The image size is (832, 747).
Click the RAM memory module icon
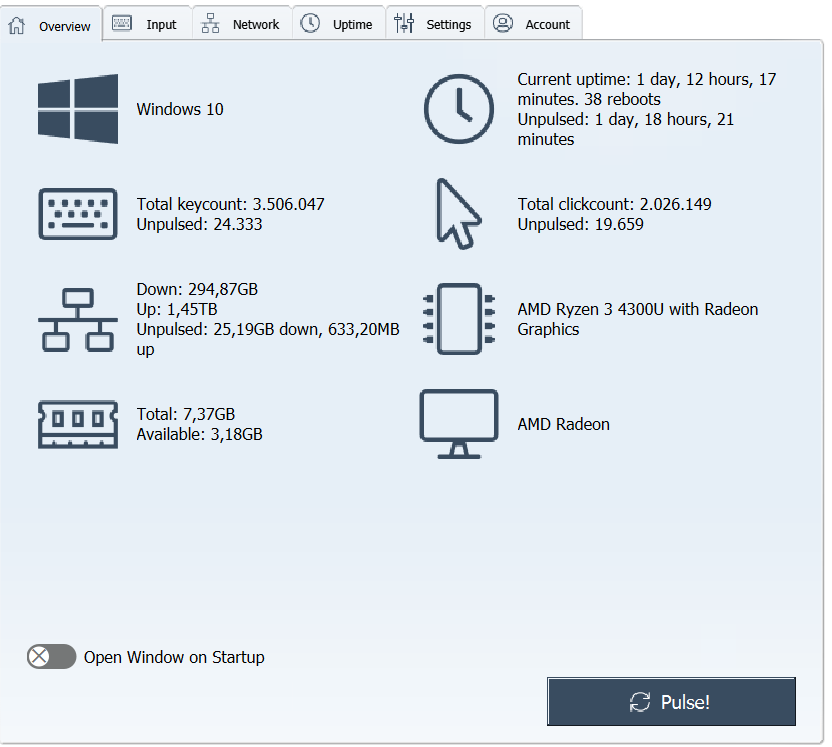pyautogui.click(x=78, y=424)
